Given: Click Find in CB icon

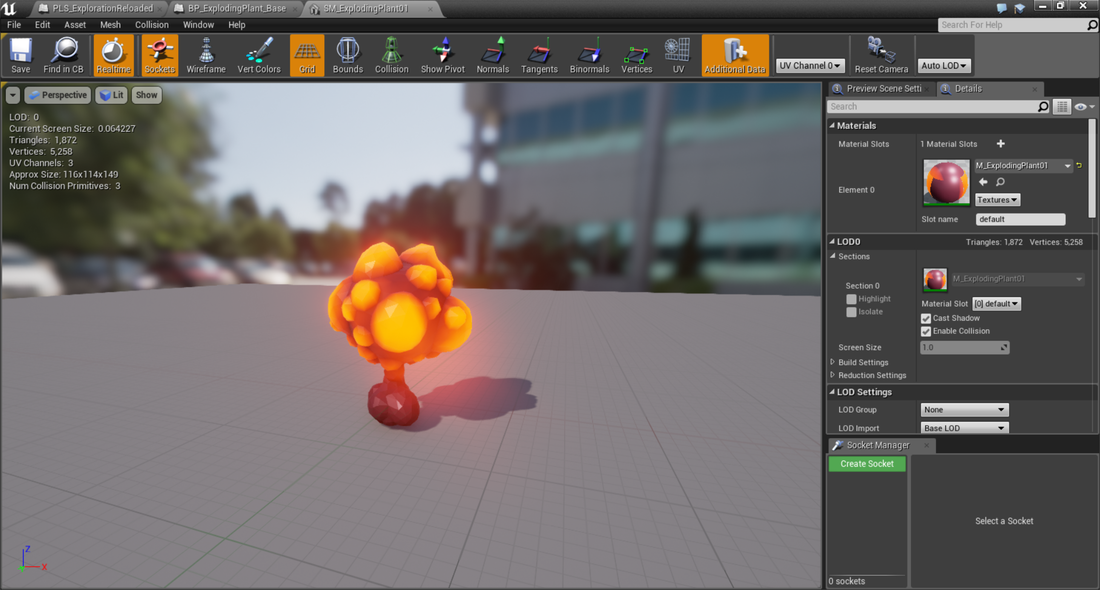Looking at the screenshot, I should click(x=63, y=56).
